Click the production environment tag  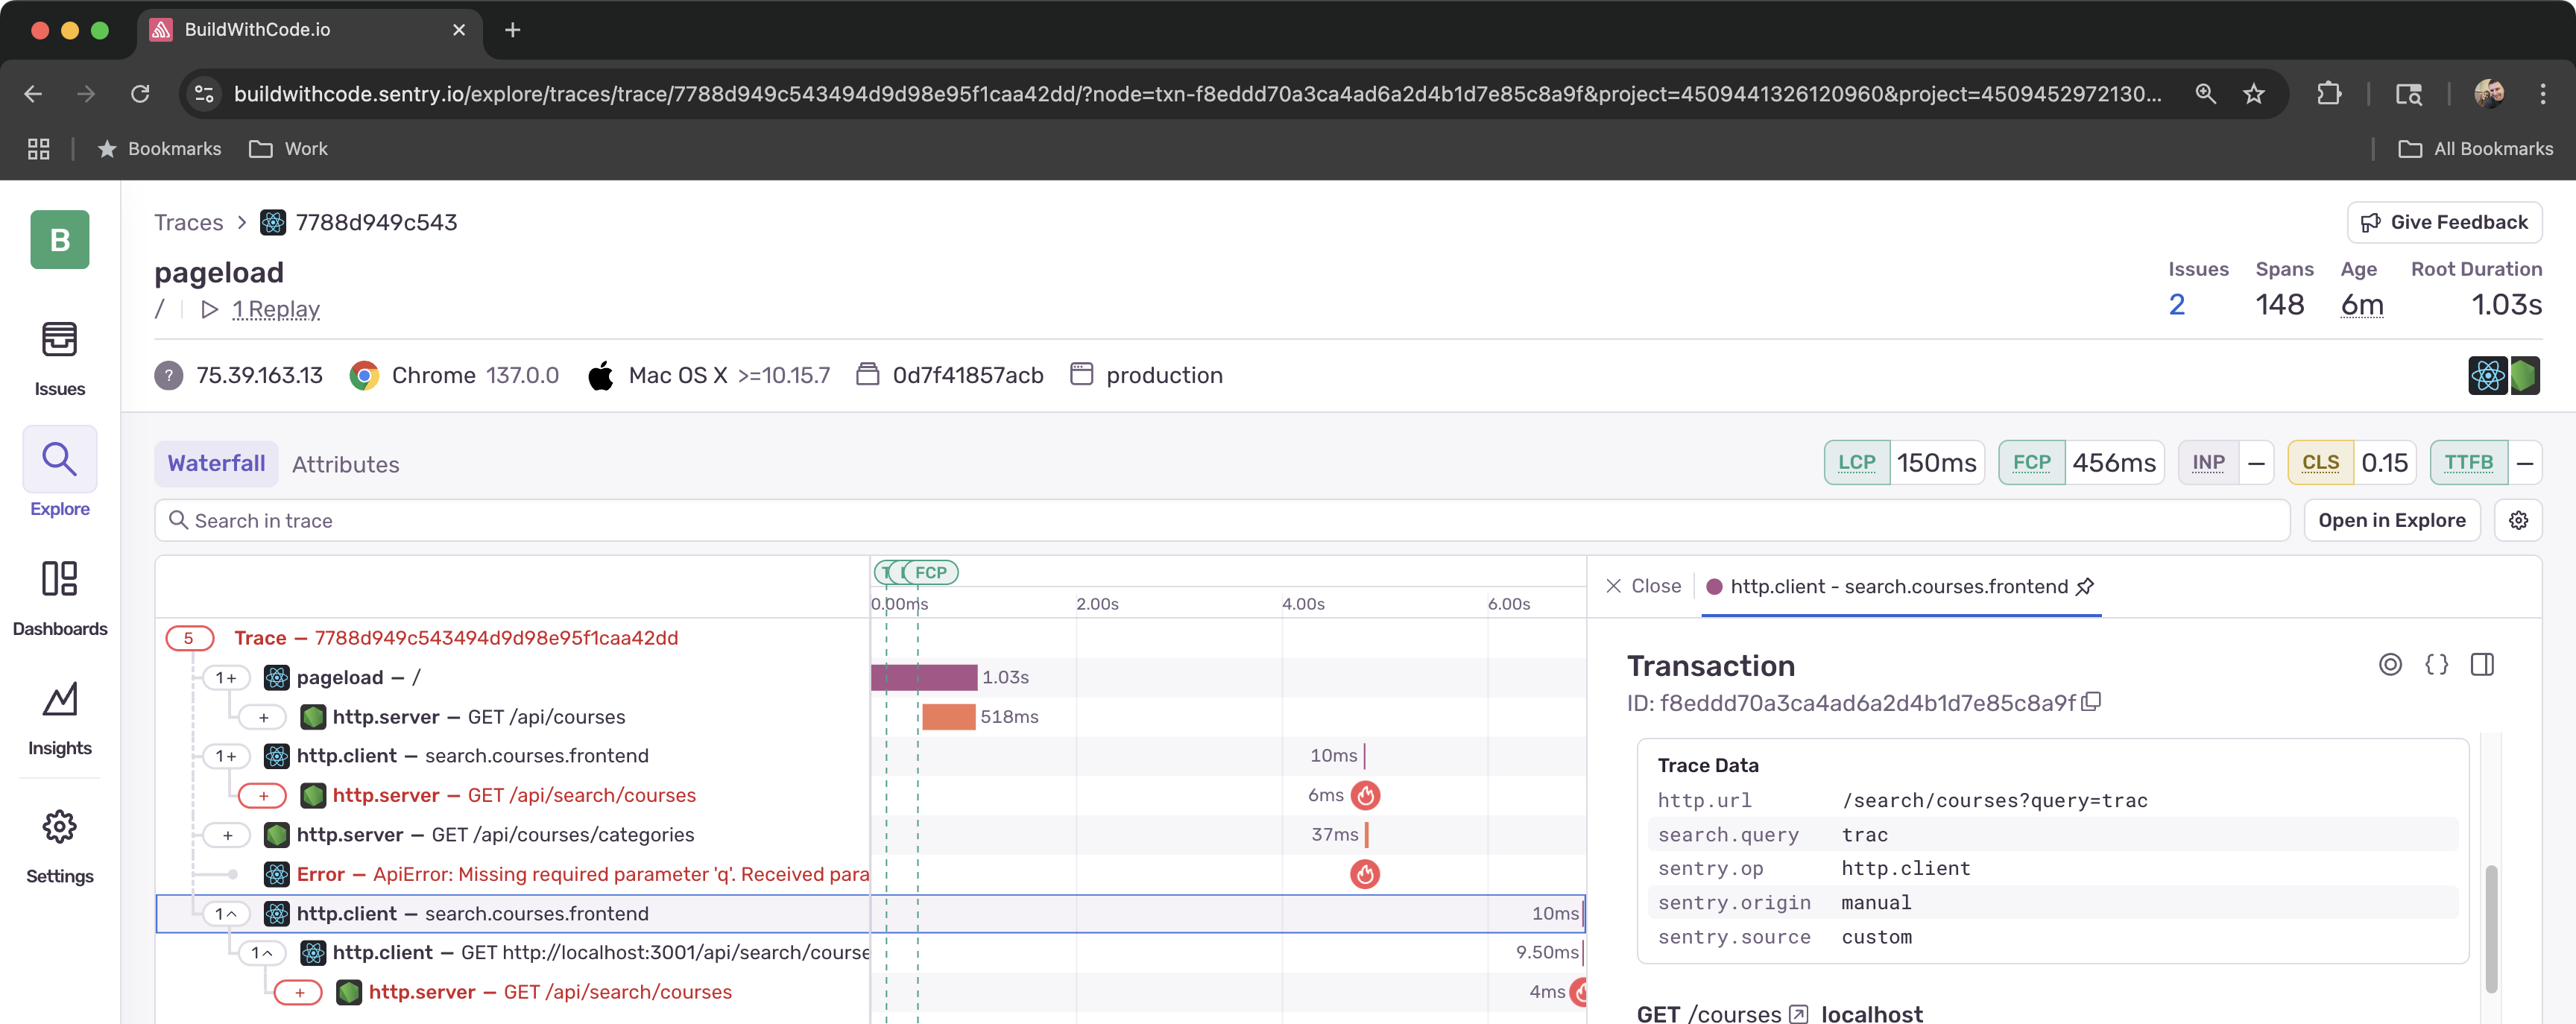click(x=1145, y=375)
